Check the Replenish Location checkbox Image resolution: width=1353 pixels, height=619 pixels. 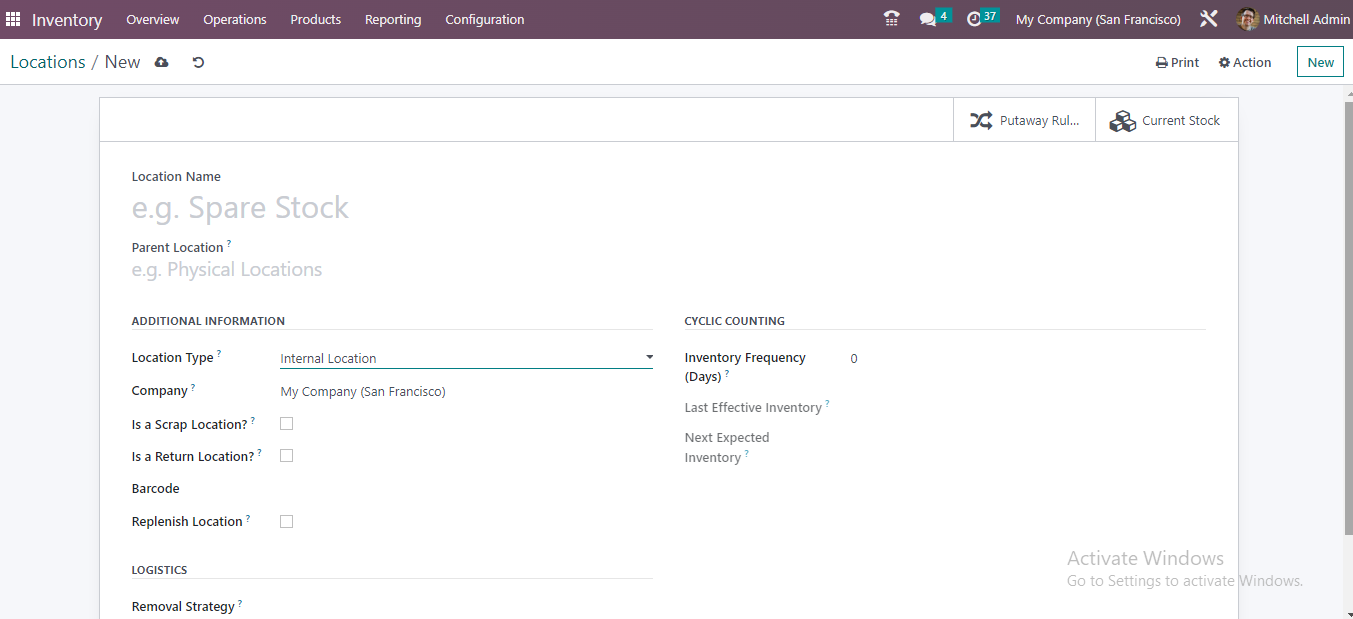pos(287,522)
